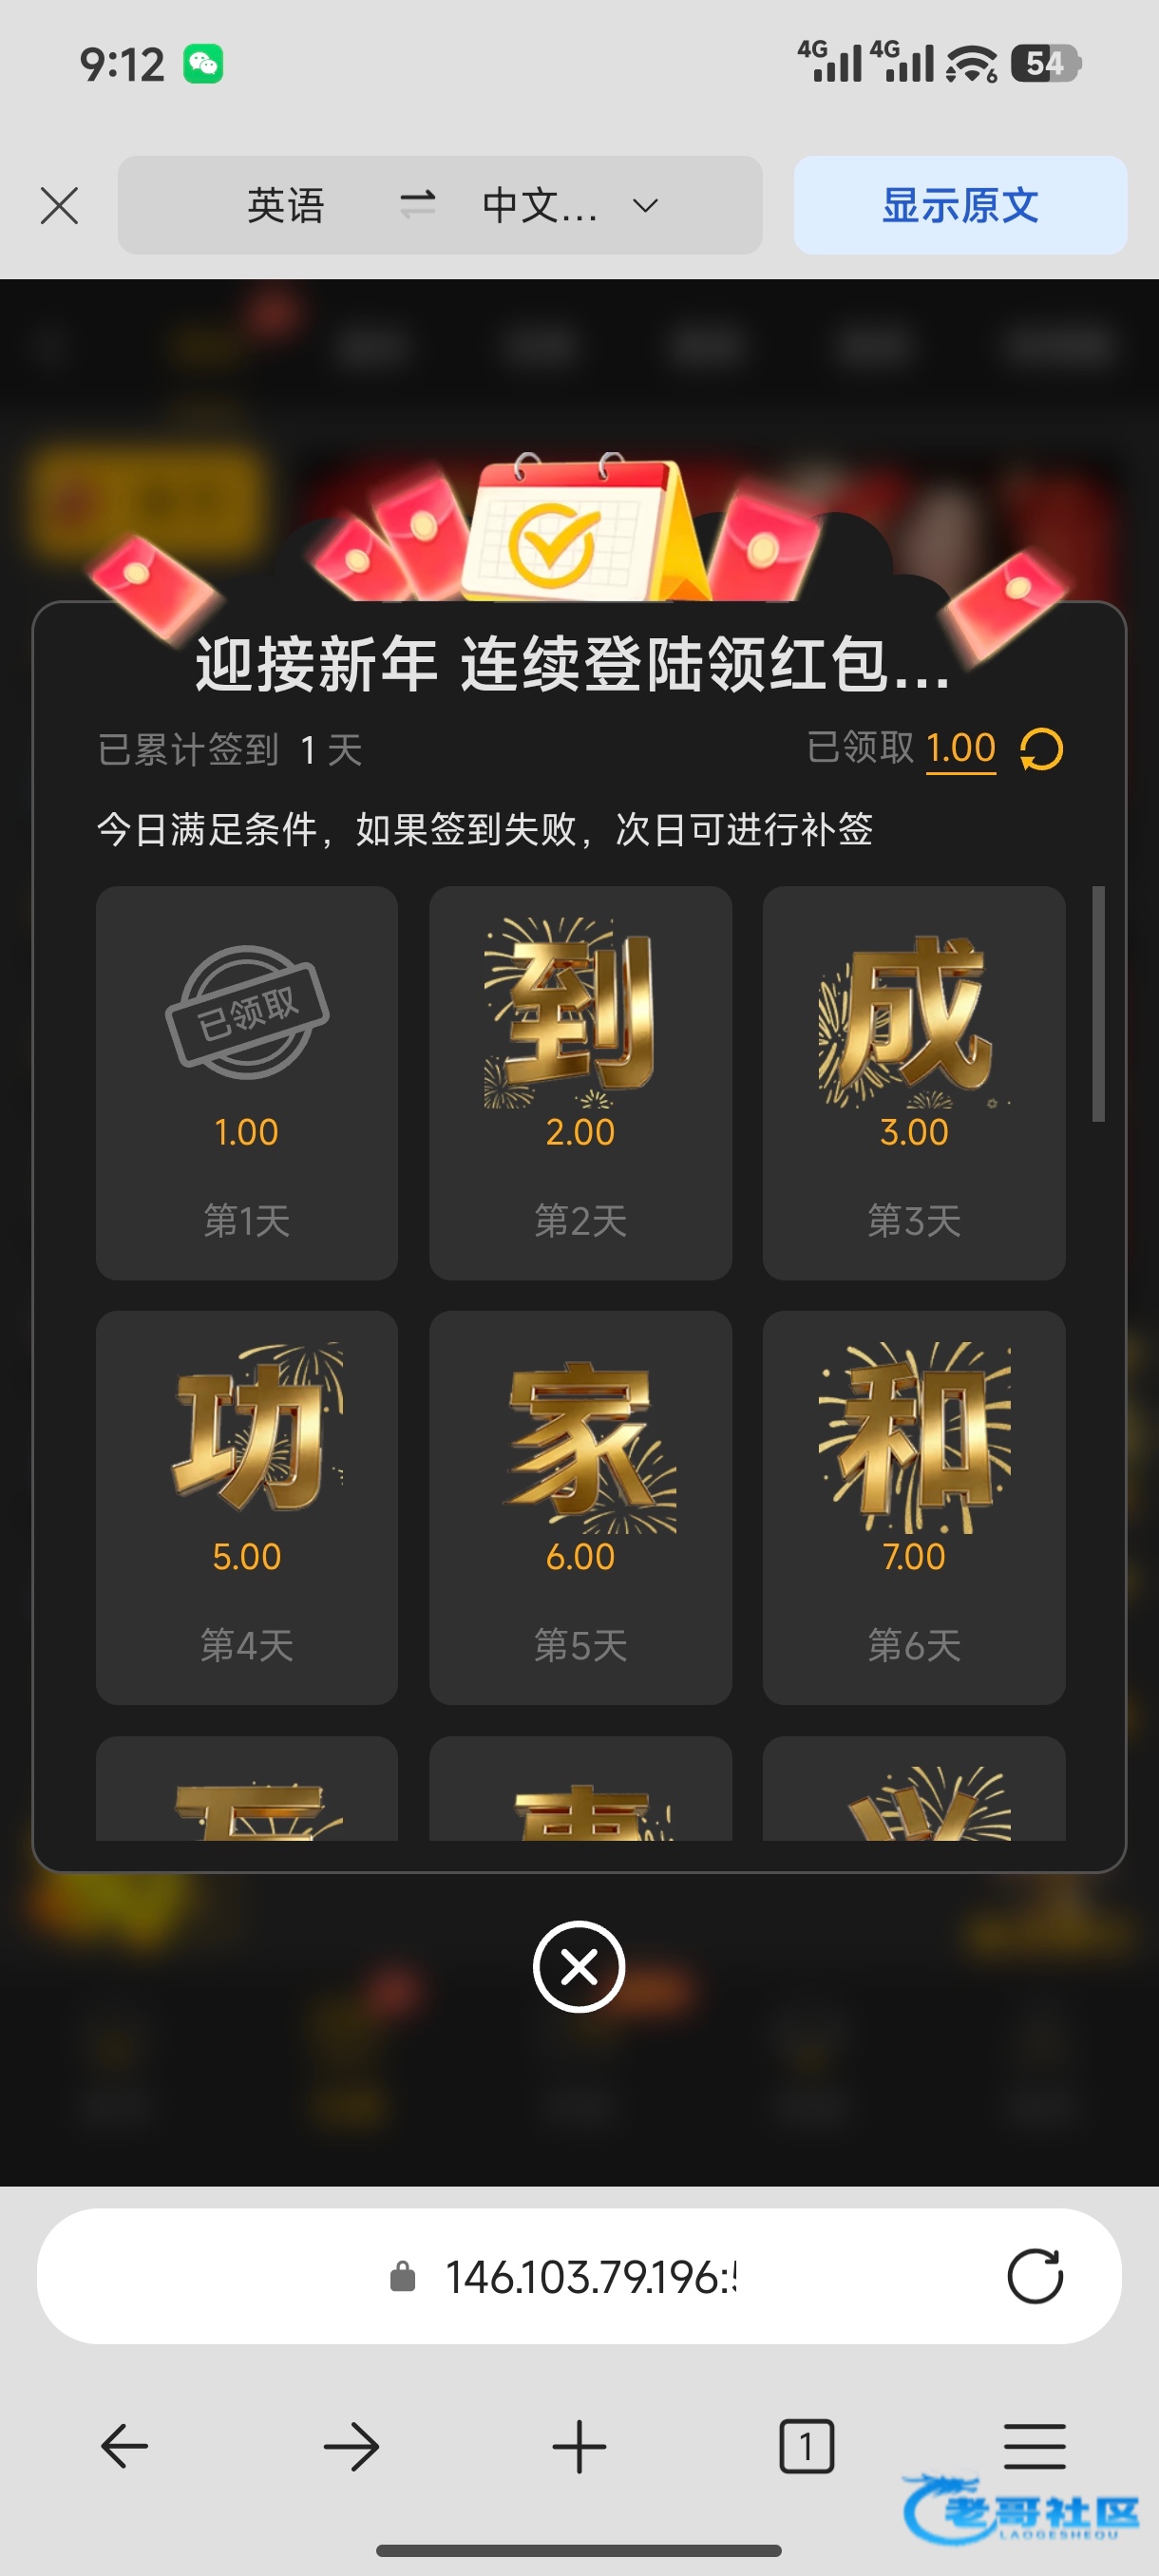Choose the 第5天 6.00 reward card

pyautogui.click(x=580, y=1507)
